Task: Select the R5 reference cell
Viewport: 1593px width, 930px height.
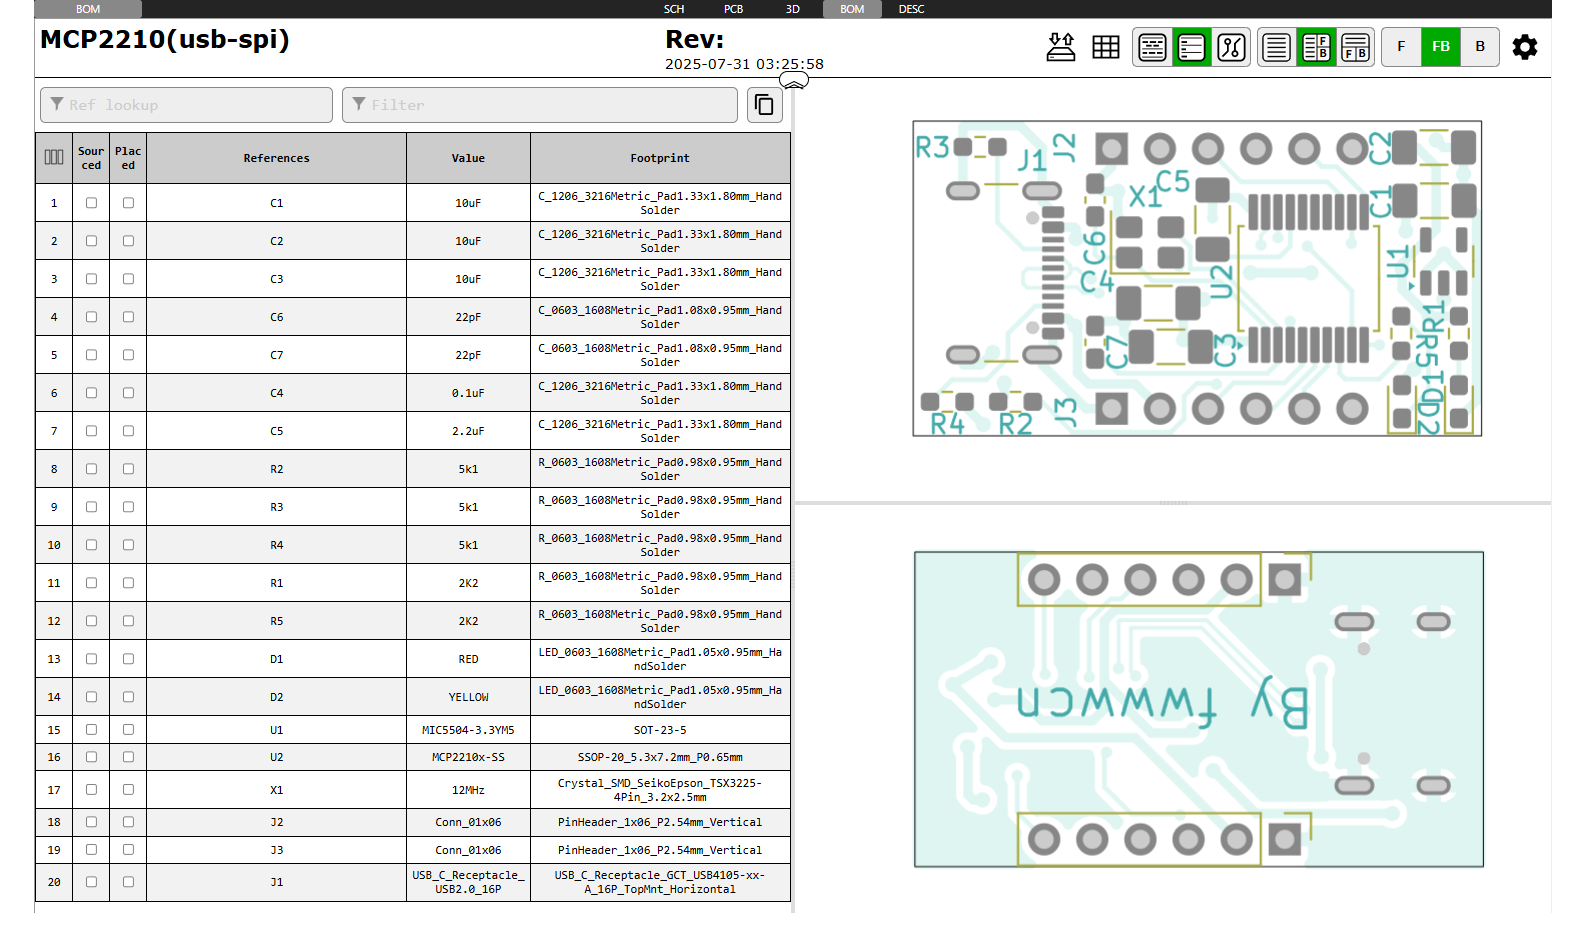Action: (x=277, y=621)
